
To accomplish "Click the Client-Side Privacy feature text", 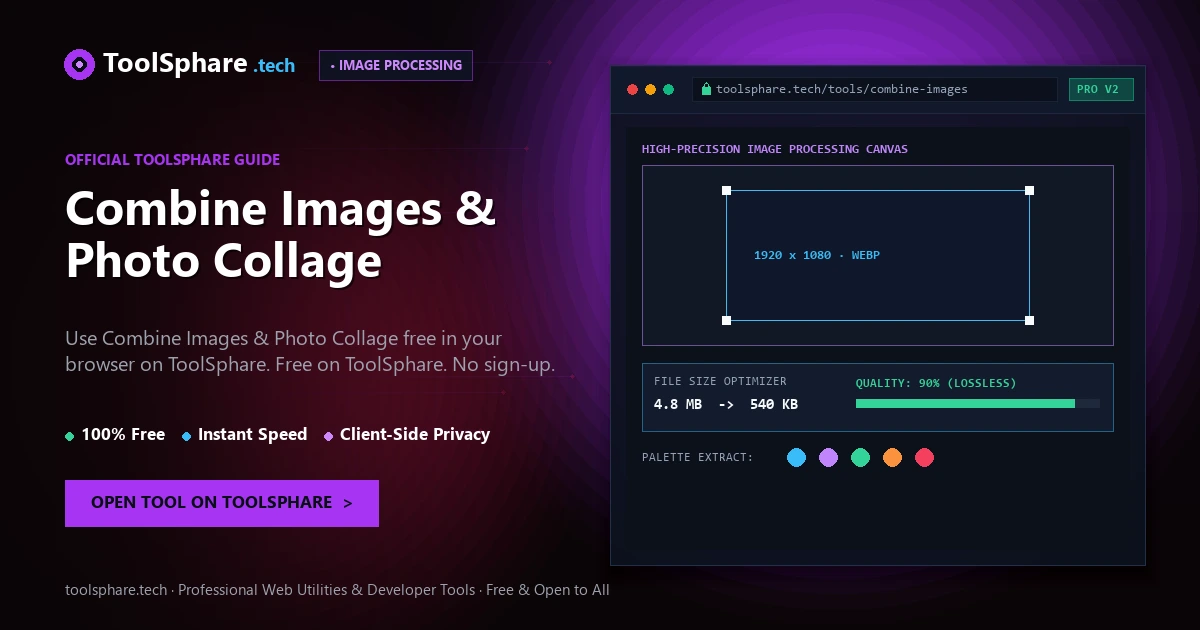I will pyautogui.click(x=415, y=434).
